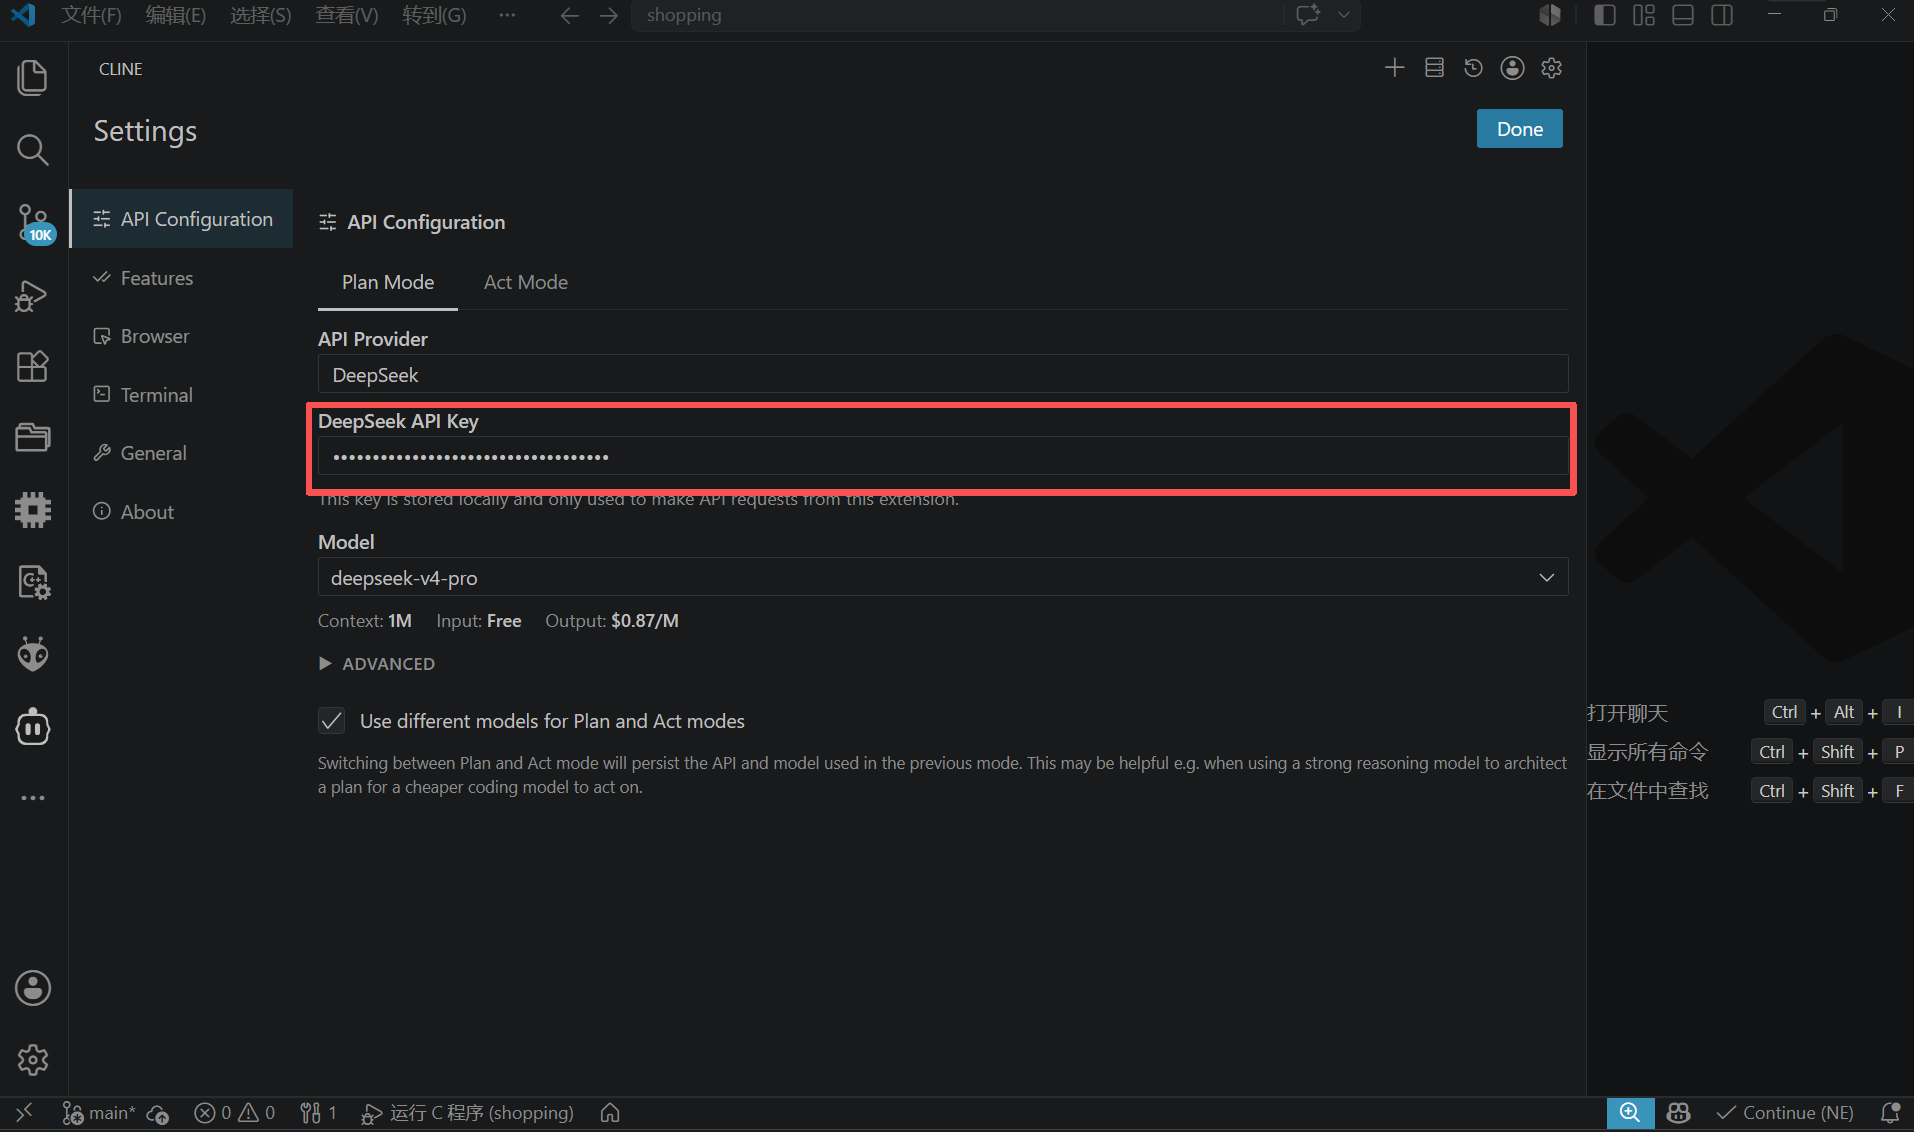This screenshot has height=1132, width=1914.
Task: Click the forwarded ports indicator showing 1
Action: [x=319, y=1113]
